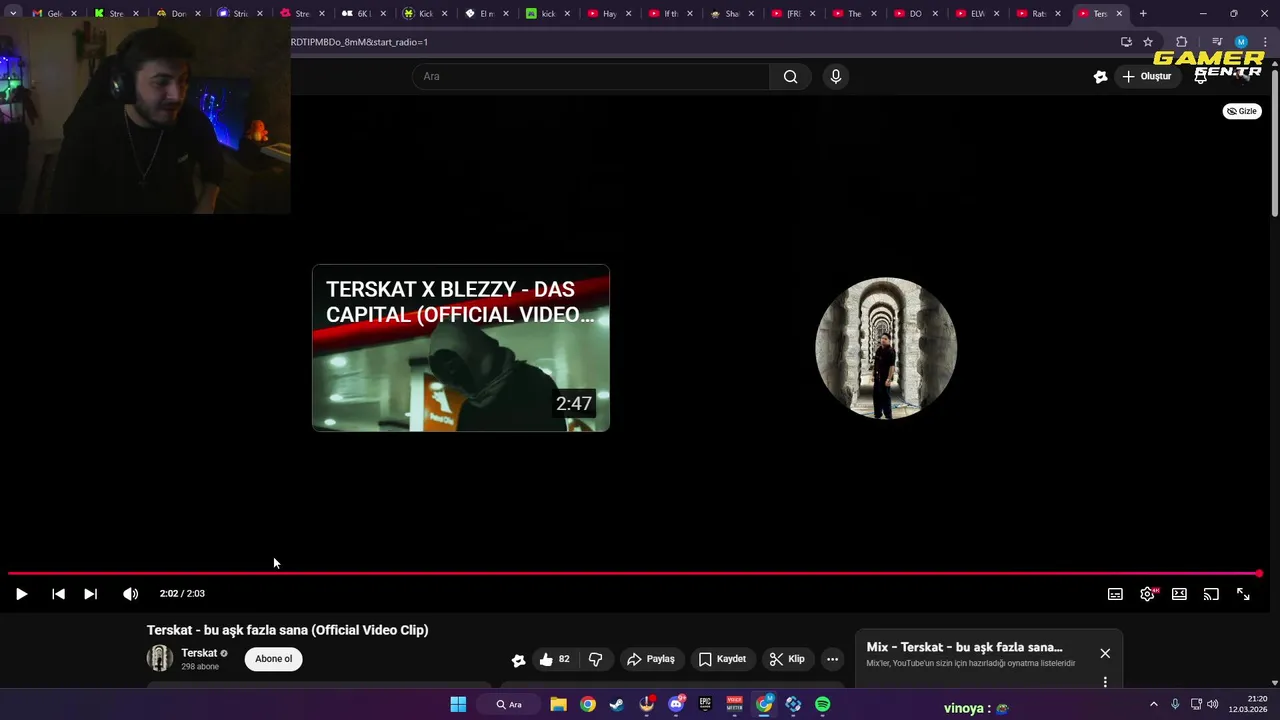
Task: Switch to the 'ELW' YouTube tab
Action: (x=977, y=14)
